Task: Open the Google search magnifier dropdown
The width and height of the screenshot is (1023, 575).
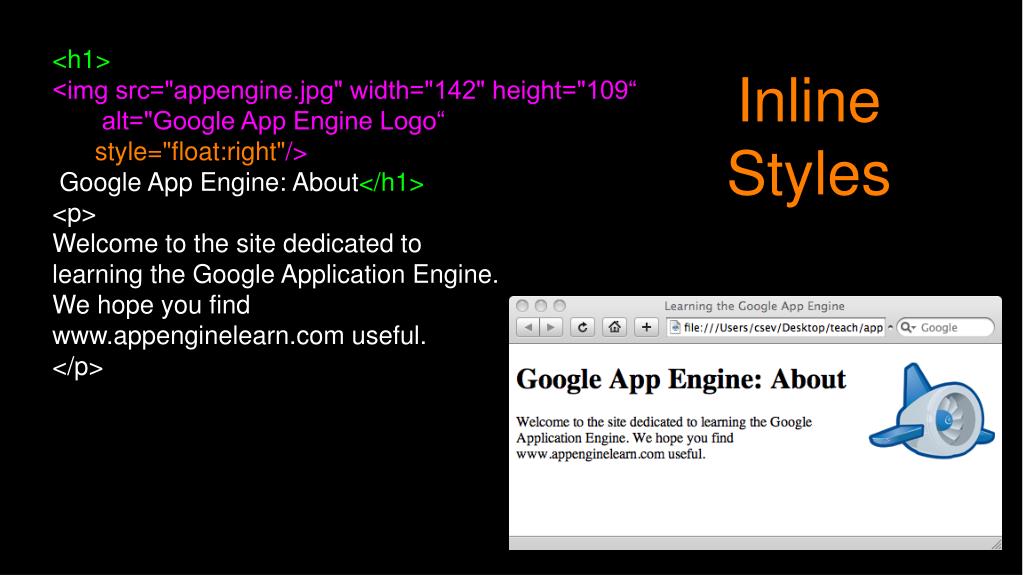Action: coord(908,328)
